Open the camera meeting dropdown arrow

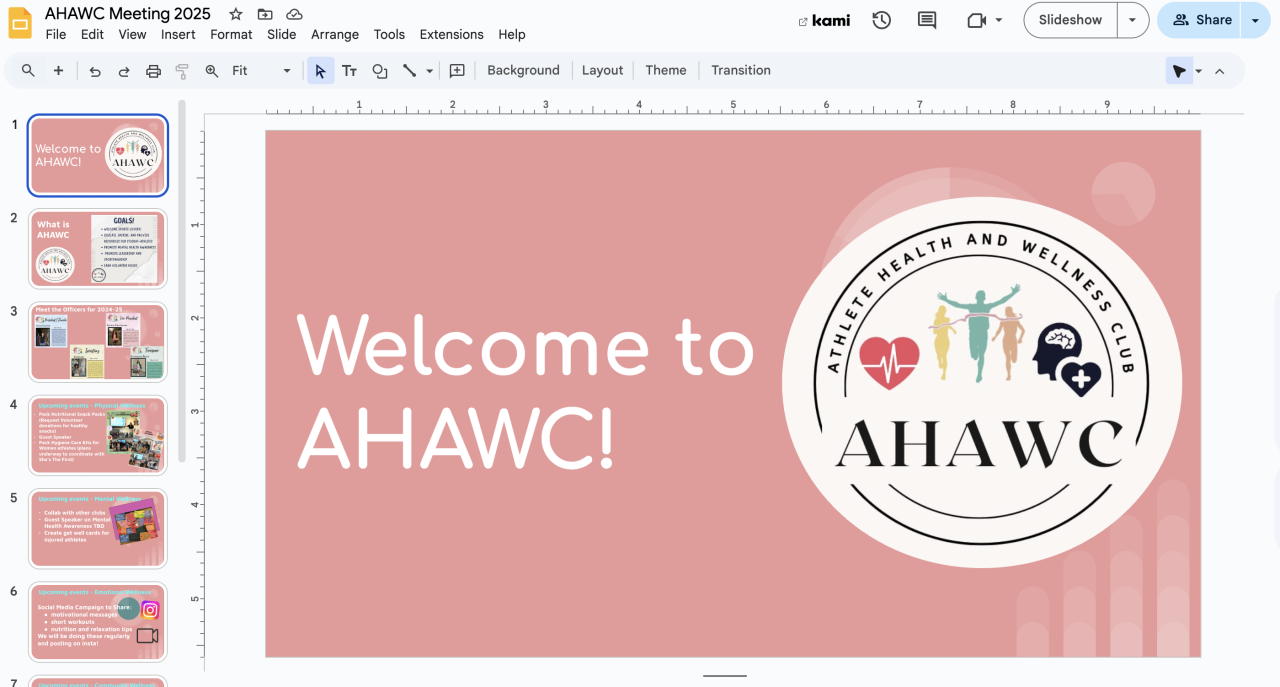(x=999, y=20)
